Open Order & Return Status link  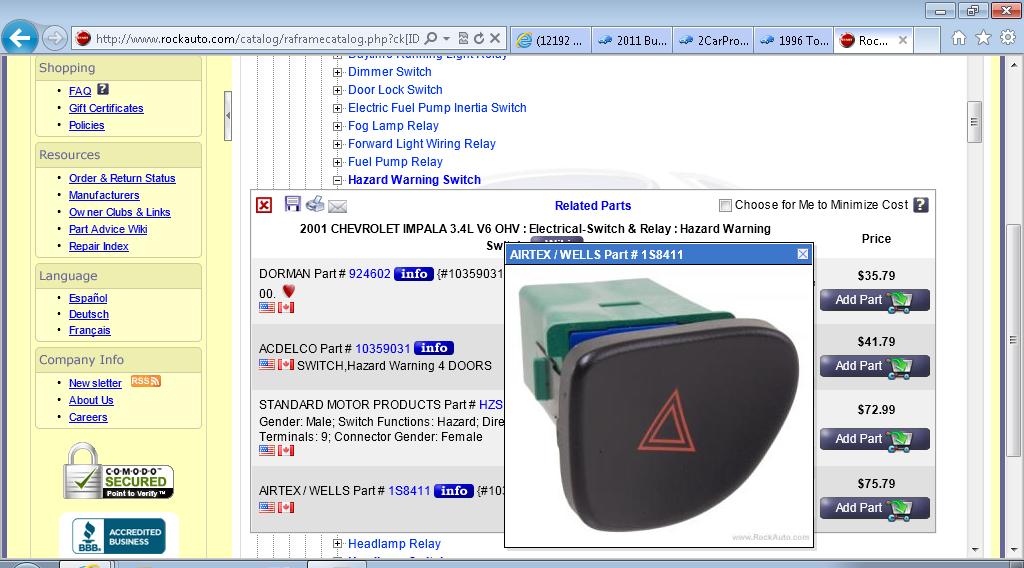[122, 178]
